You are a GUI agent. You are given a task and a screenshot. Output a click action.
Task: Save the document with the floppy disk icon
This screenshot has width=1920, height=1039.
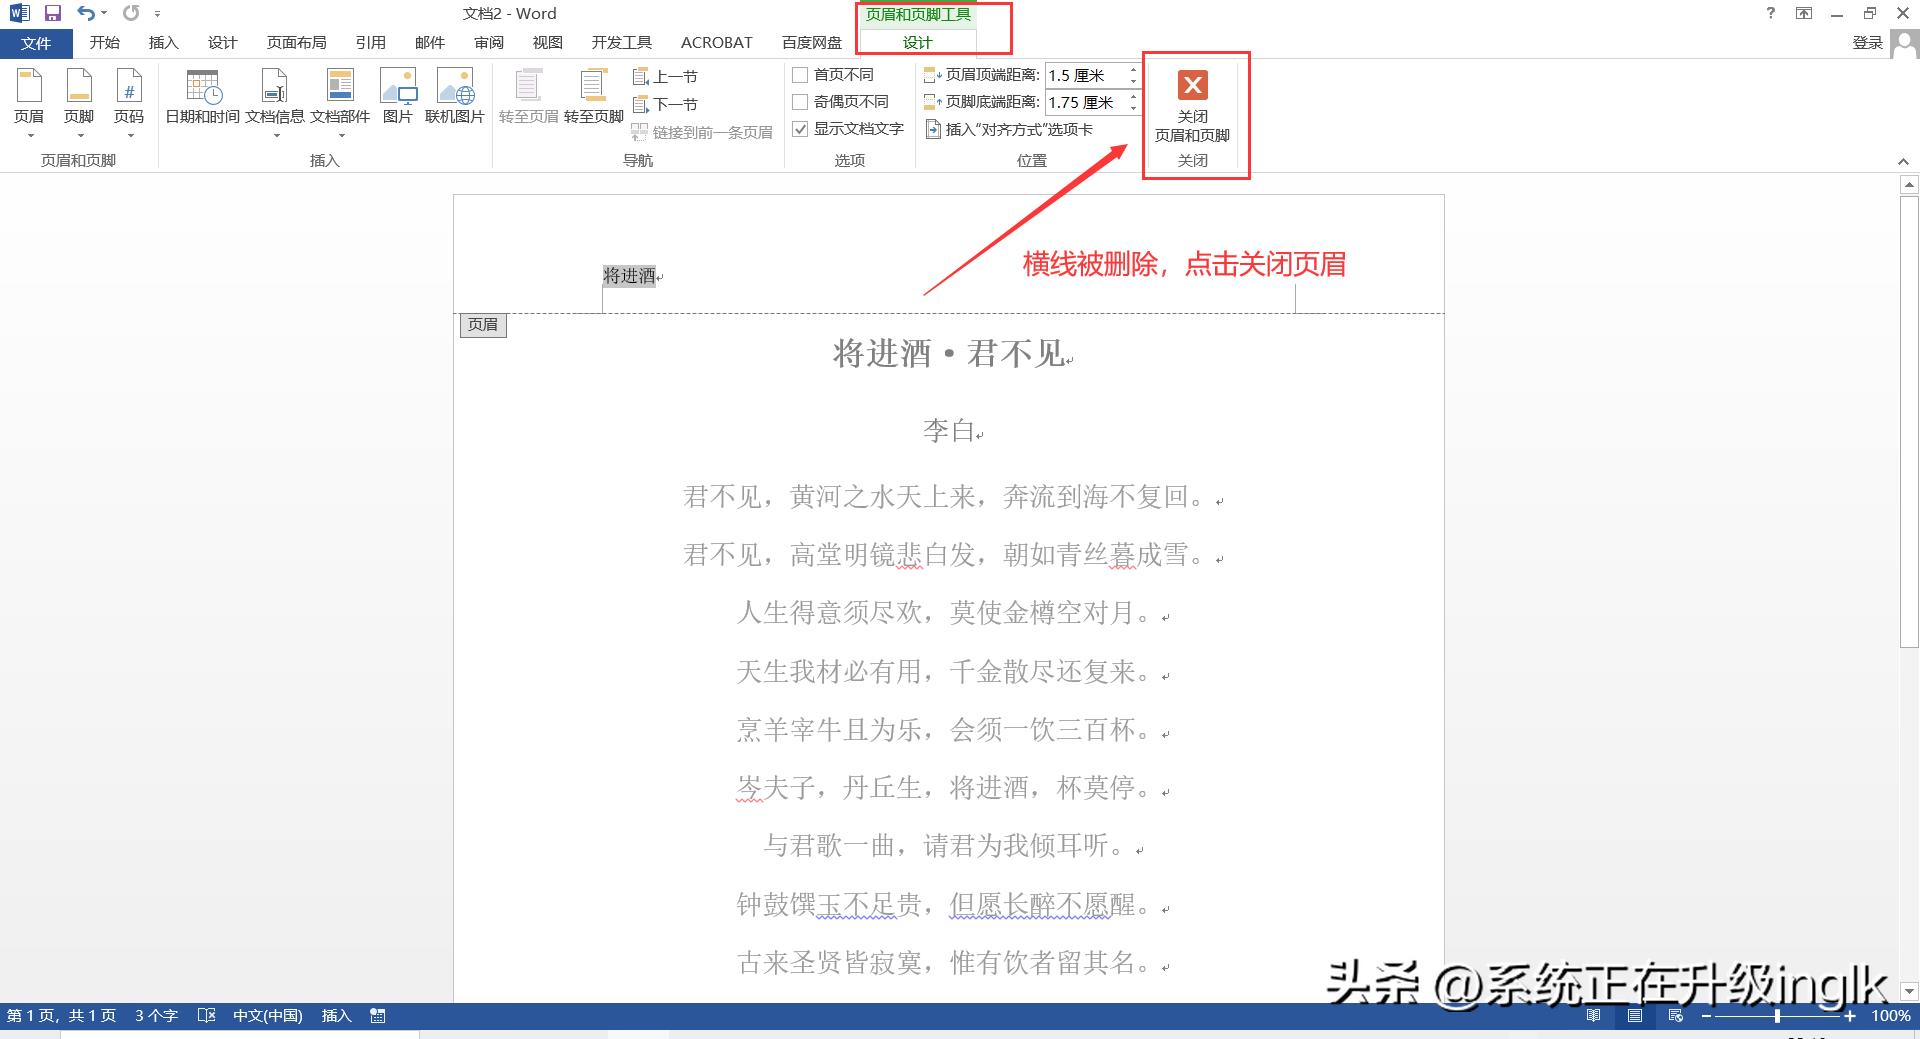tap(53, 13)
